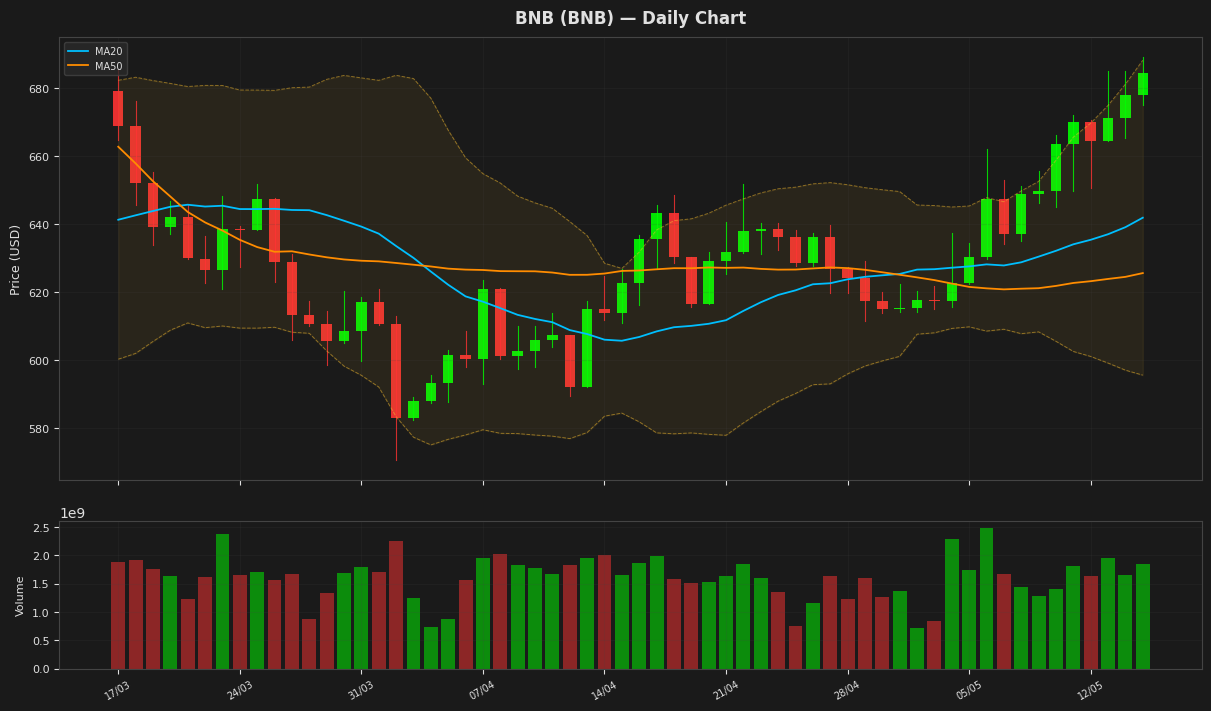Click the 1.0 volume tick label
This screenshot has width=1211, height=711.
(x=42, y=613)
